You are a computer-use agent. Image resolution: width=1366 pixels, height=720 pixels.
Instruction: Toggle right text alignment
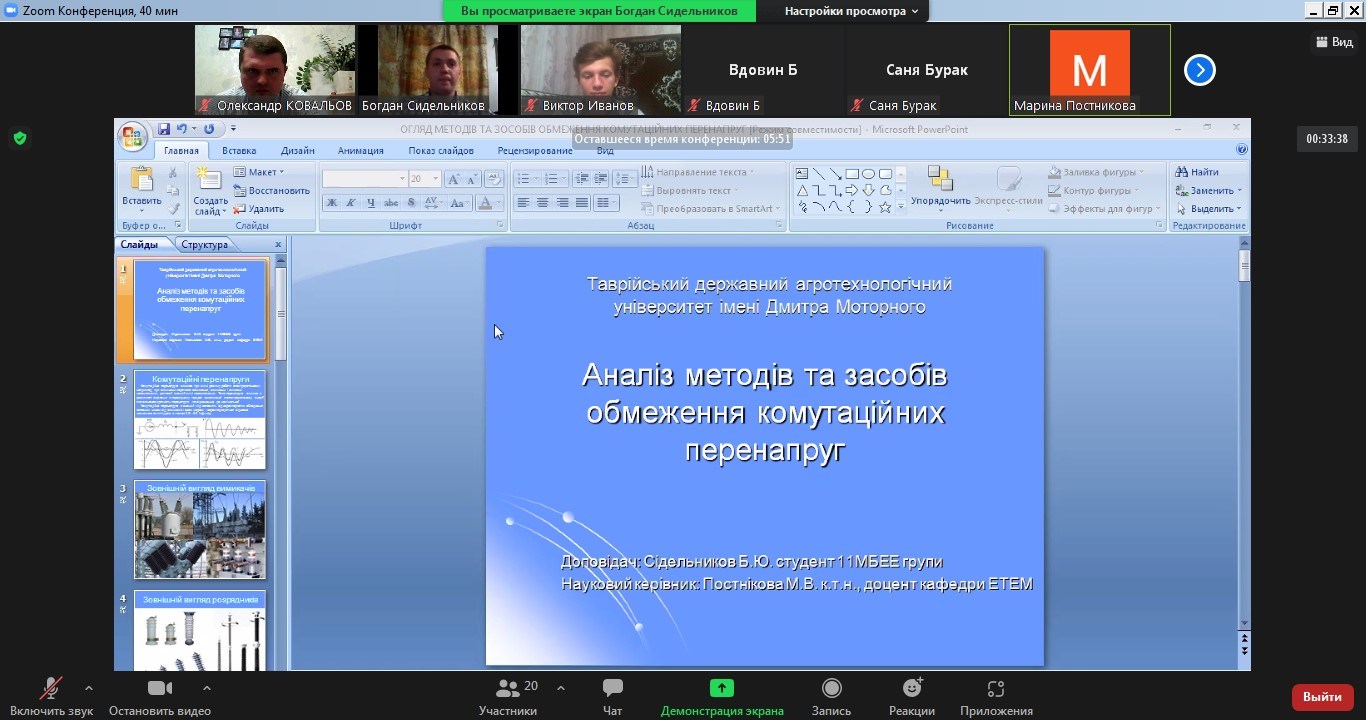point(562,203)
